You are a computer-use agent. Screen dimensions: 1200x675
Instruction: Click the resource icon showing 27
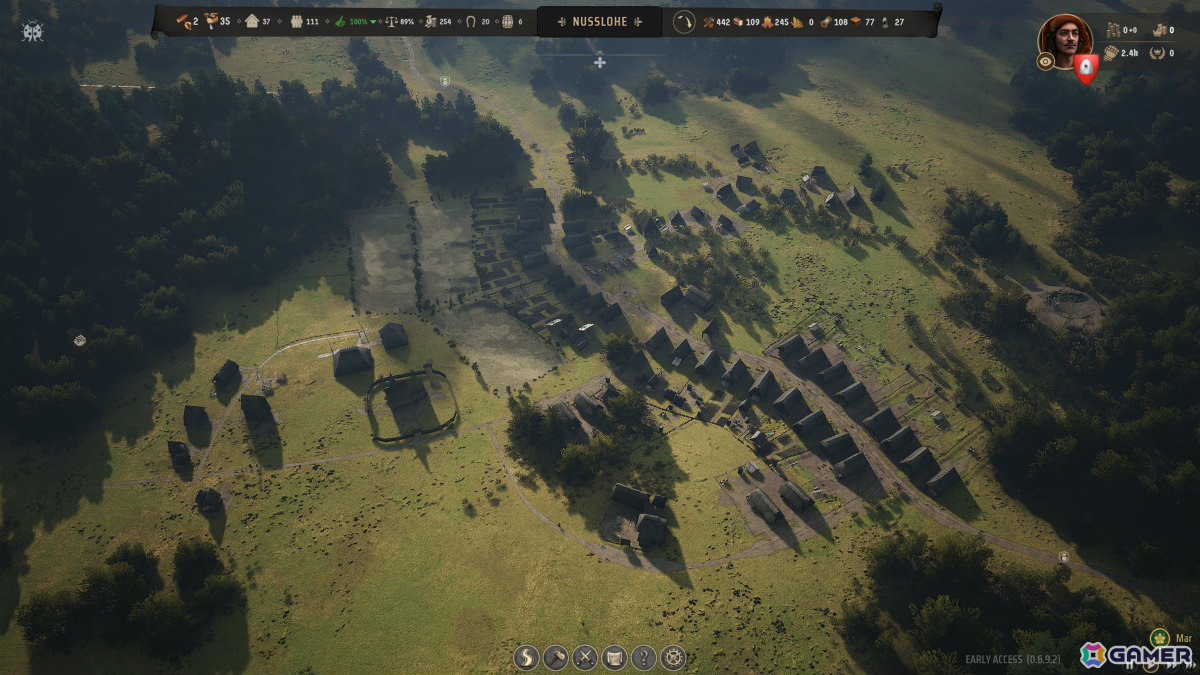pyautogui.click(x=886, y=22)
